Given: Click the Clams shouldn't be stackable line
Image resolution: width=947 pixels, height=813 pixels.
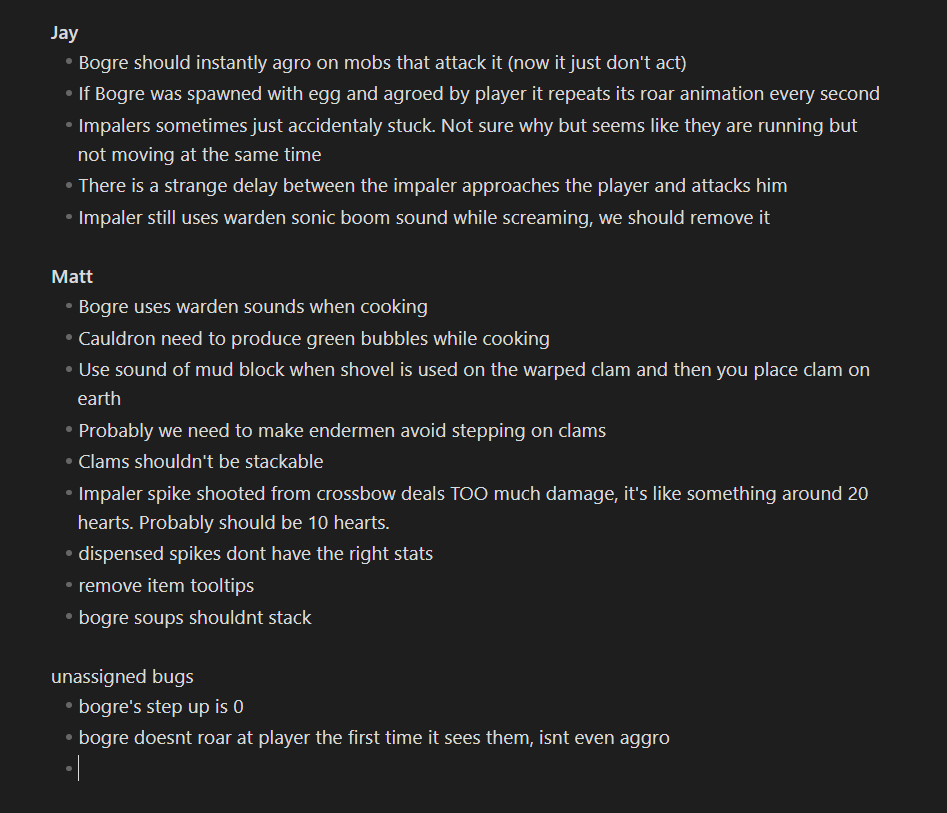Looking at the screenshot, I should tap(201, 462).
